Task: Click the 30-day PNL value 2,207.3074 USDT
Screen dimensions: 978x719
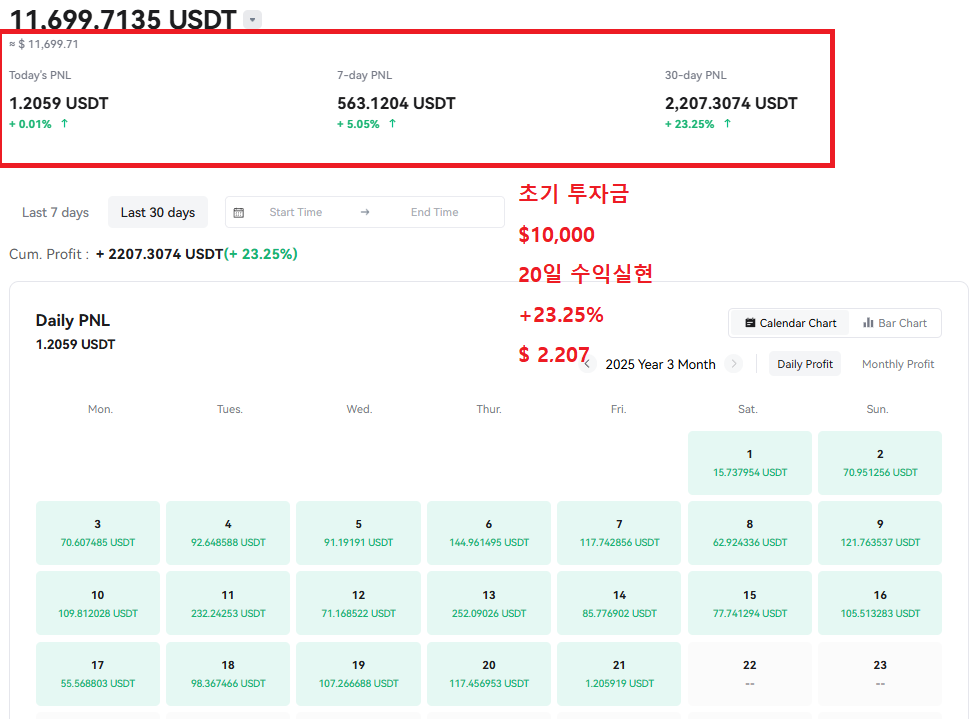Action: click(731, 104)
